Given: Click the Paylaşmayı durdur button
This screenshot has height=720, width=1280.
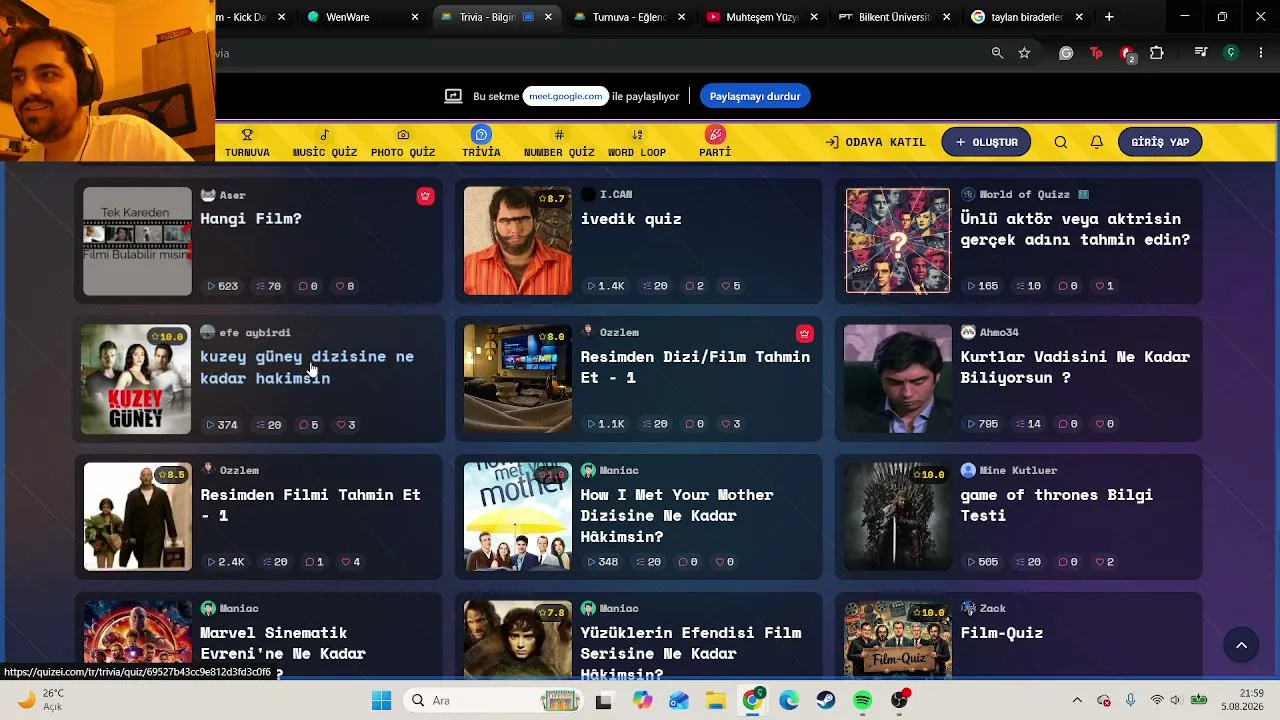Looking at the screenshot, I should coord(755,96).
